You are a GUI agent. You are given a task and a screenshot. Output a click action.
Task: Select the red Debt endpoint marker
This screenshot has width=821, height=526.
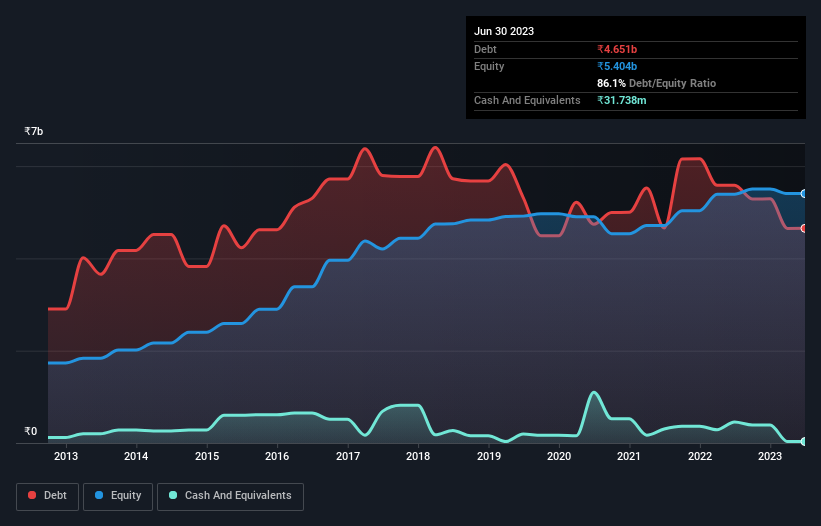coord(804,229)
